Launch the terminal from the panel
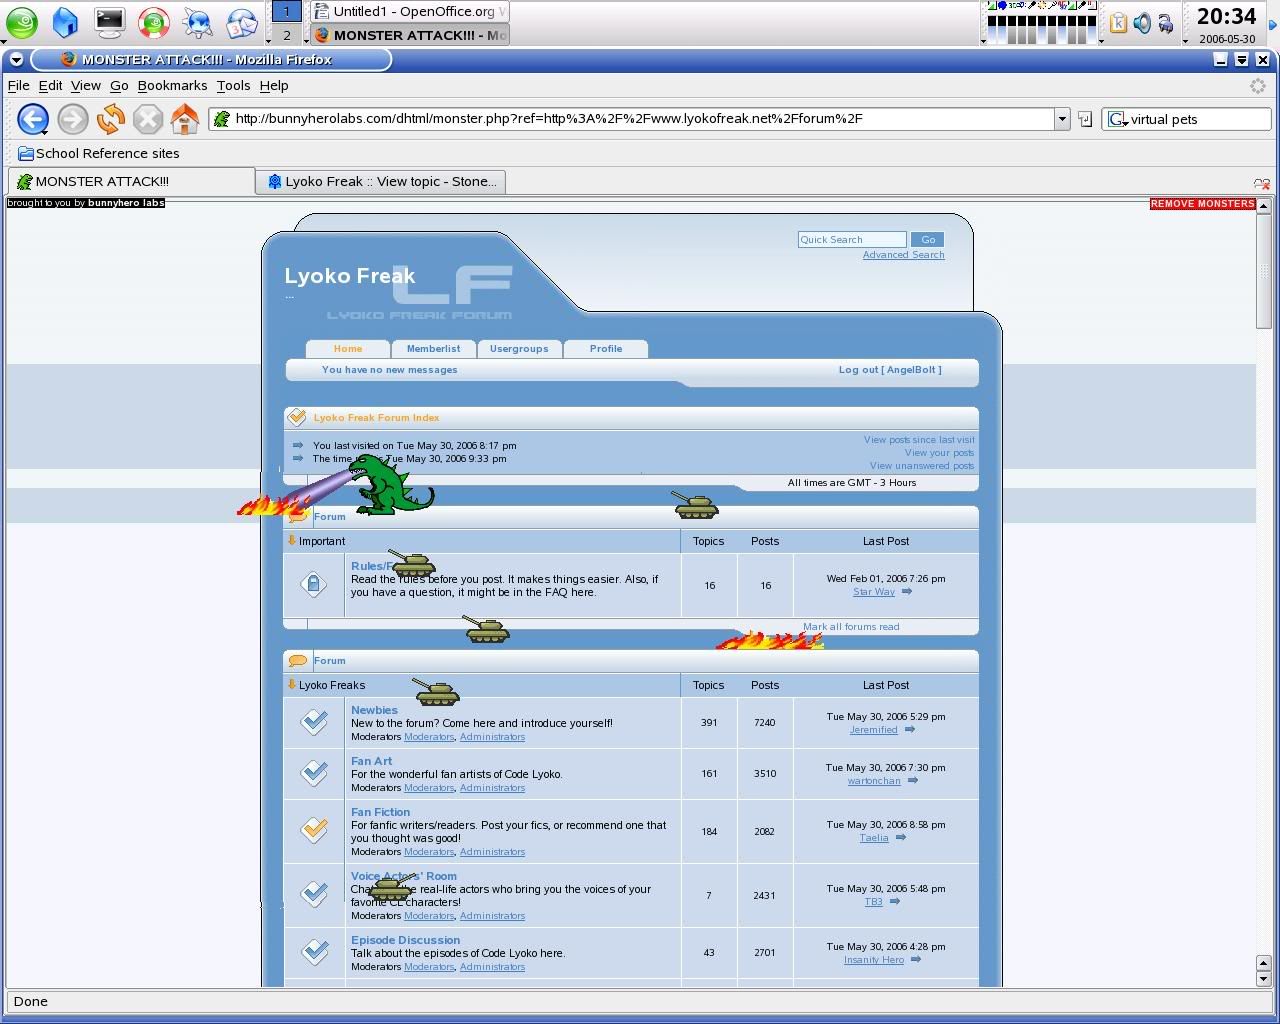This screenshot has width=1280, height=1024. coord(109,22)
